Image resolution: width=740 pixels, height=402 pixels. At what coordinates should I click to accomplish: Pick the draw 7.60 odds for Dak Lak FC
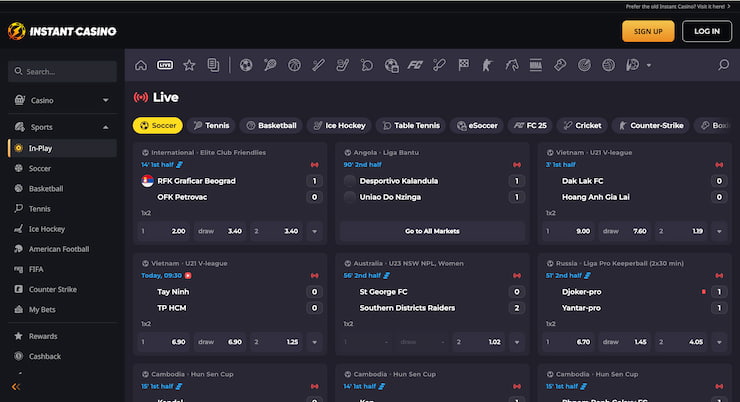point(624,231)
